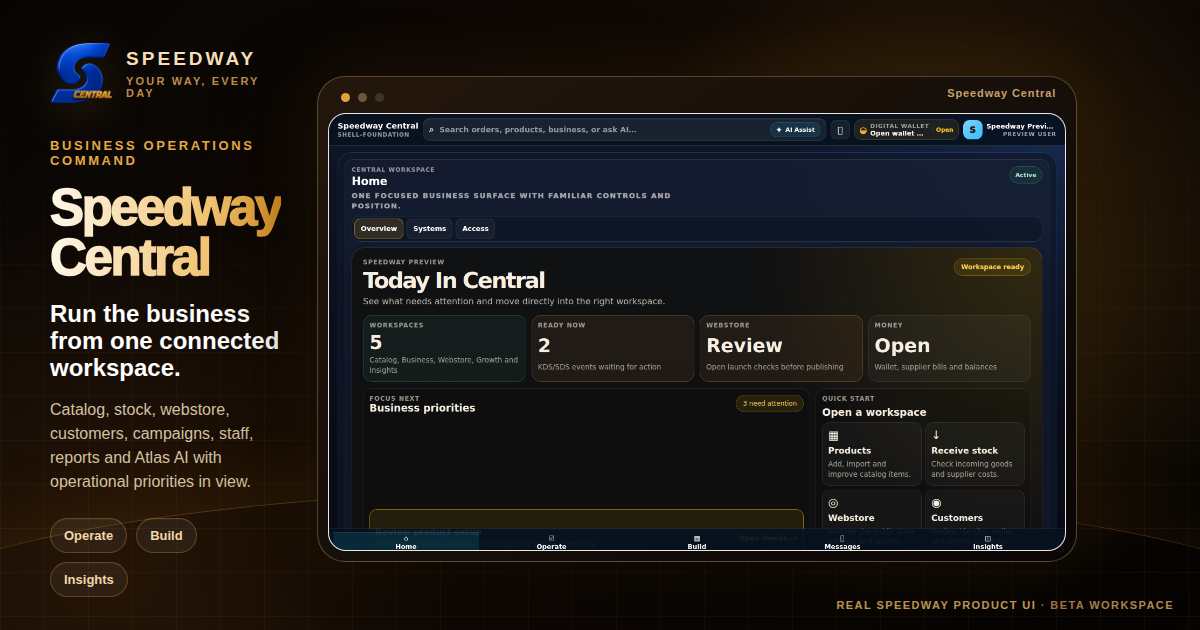The image size is (1200, 630).
Task: Open the Money Open summary card
Action: 949,348
